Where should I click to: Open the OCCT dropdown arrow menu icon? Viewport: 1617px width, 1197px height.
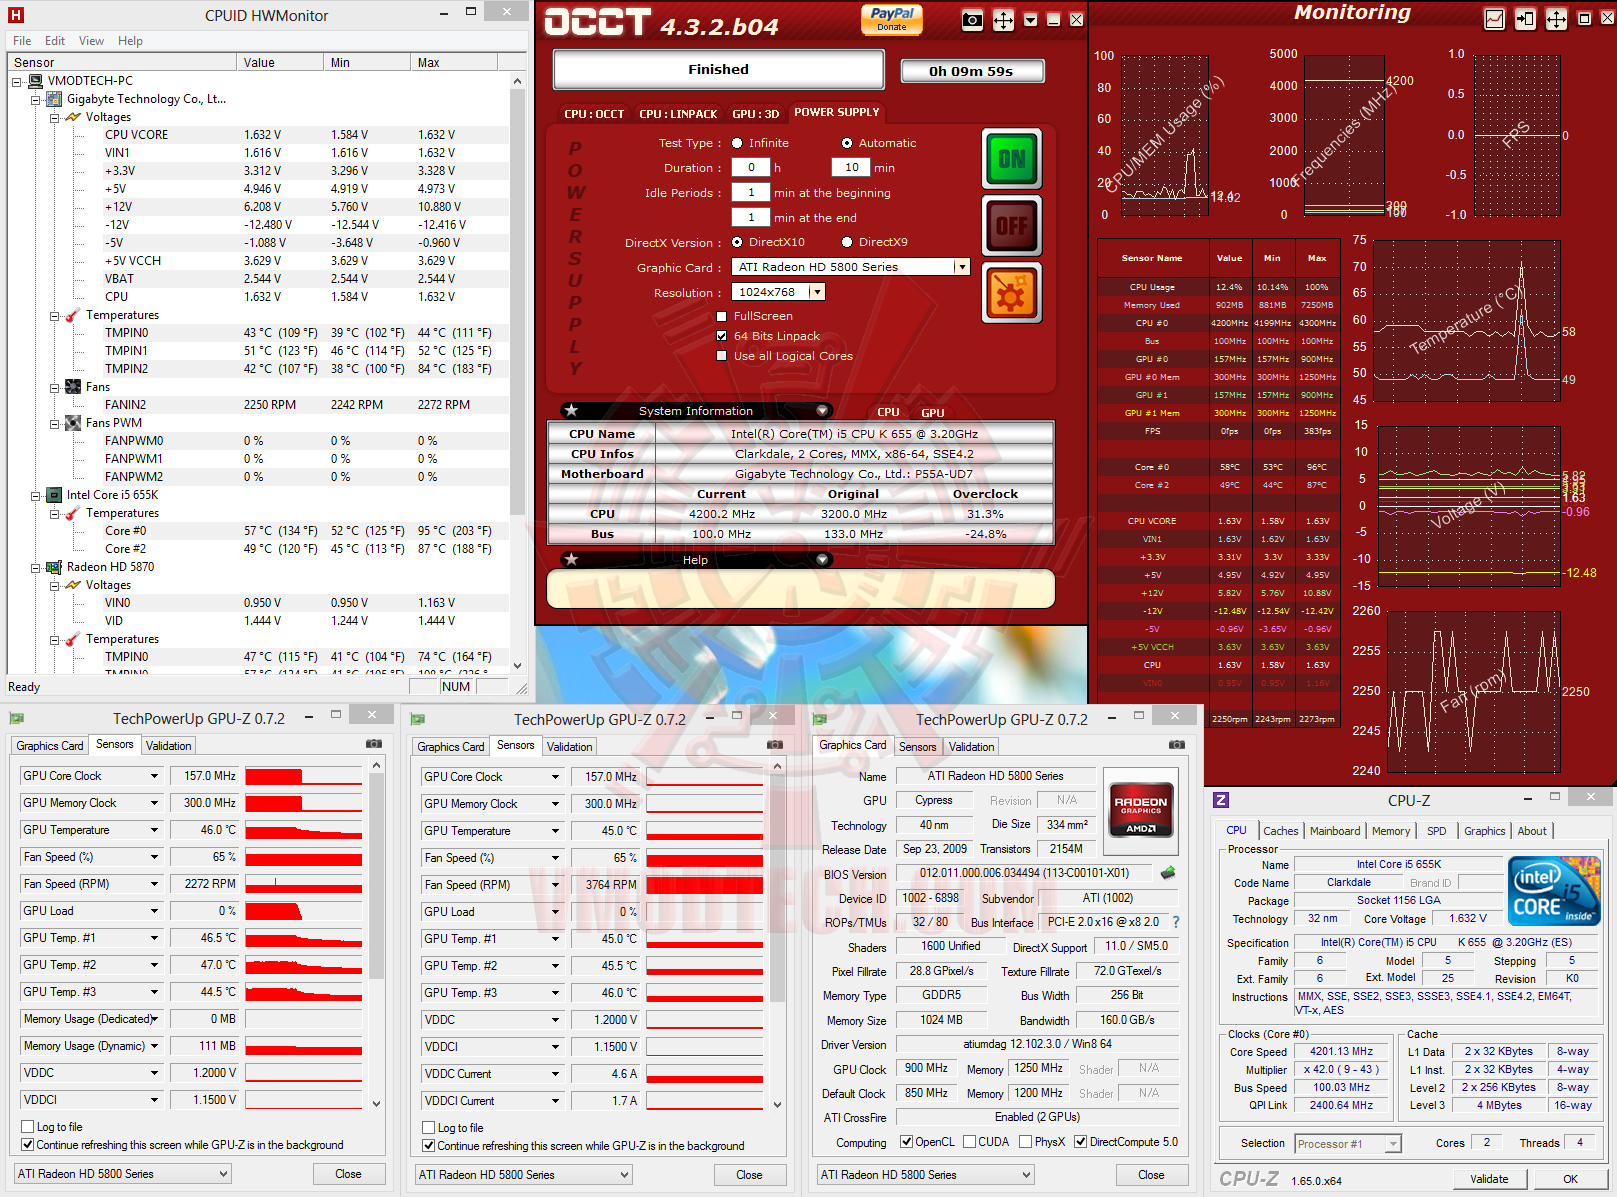[1031, 20]
